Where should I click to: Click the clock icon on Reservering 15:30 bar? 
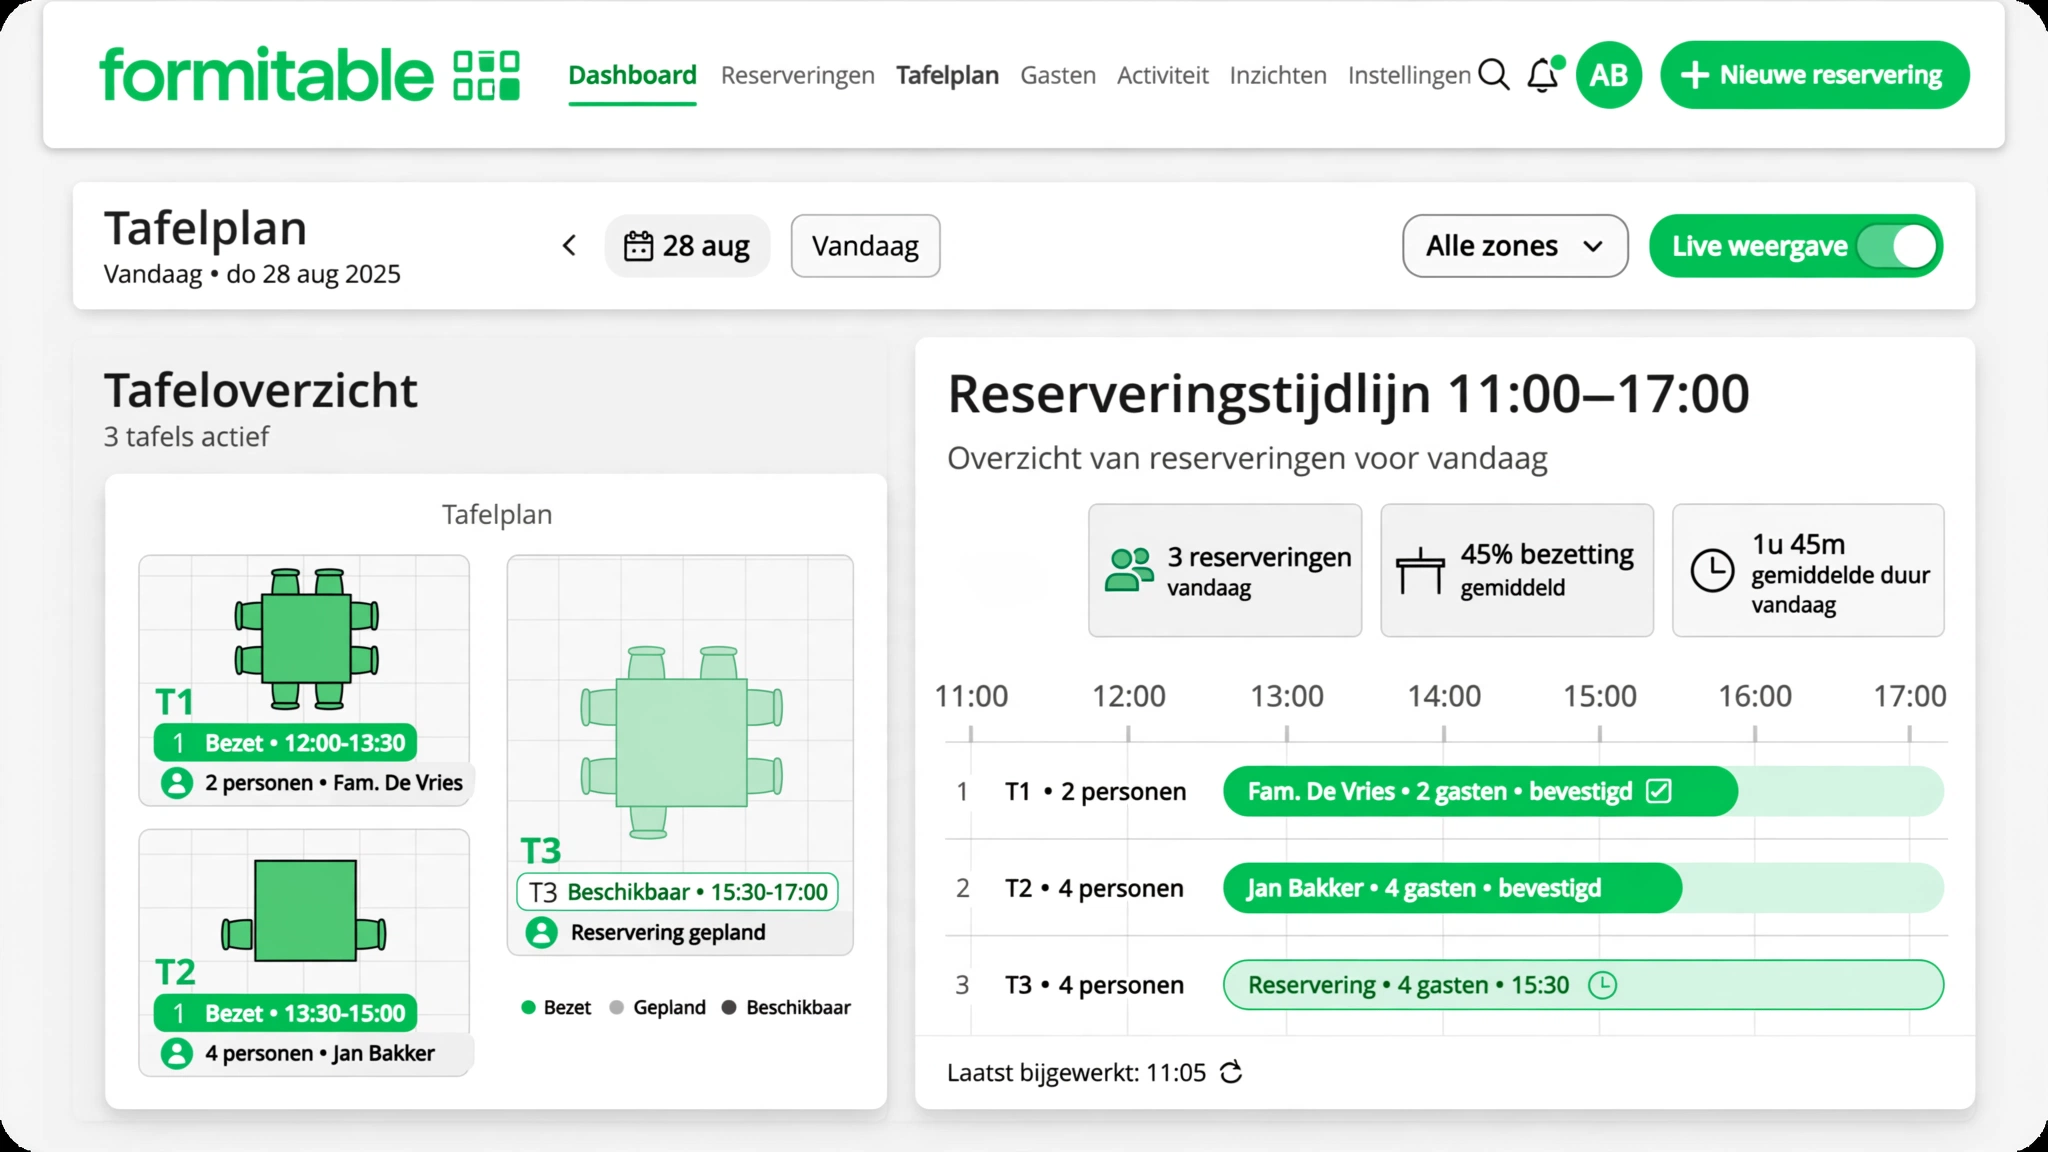click(x=1603, y=986)
